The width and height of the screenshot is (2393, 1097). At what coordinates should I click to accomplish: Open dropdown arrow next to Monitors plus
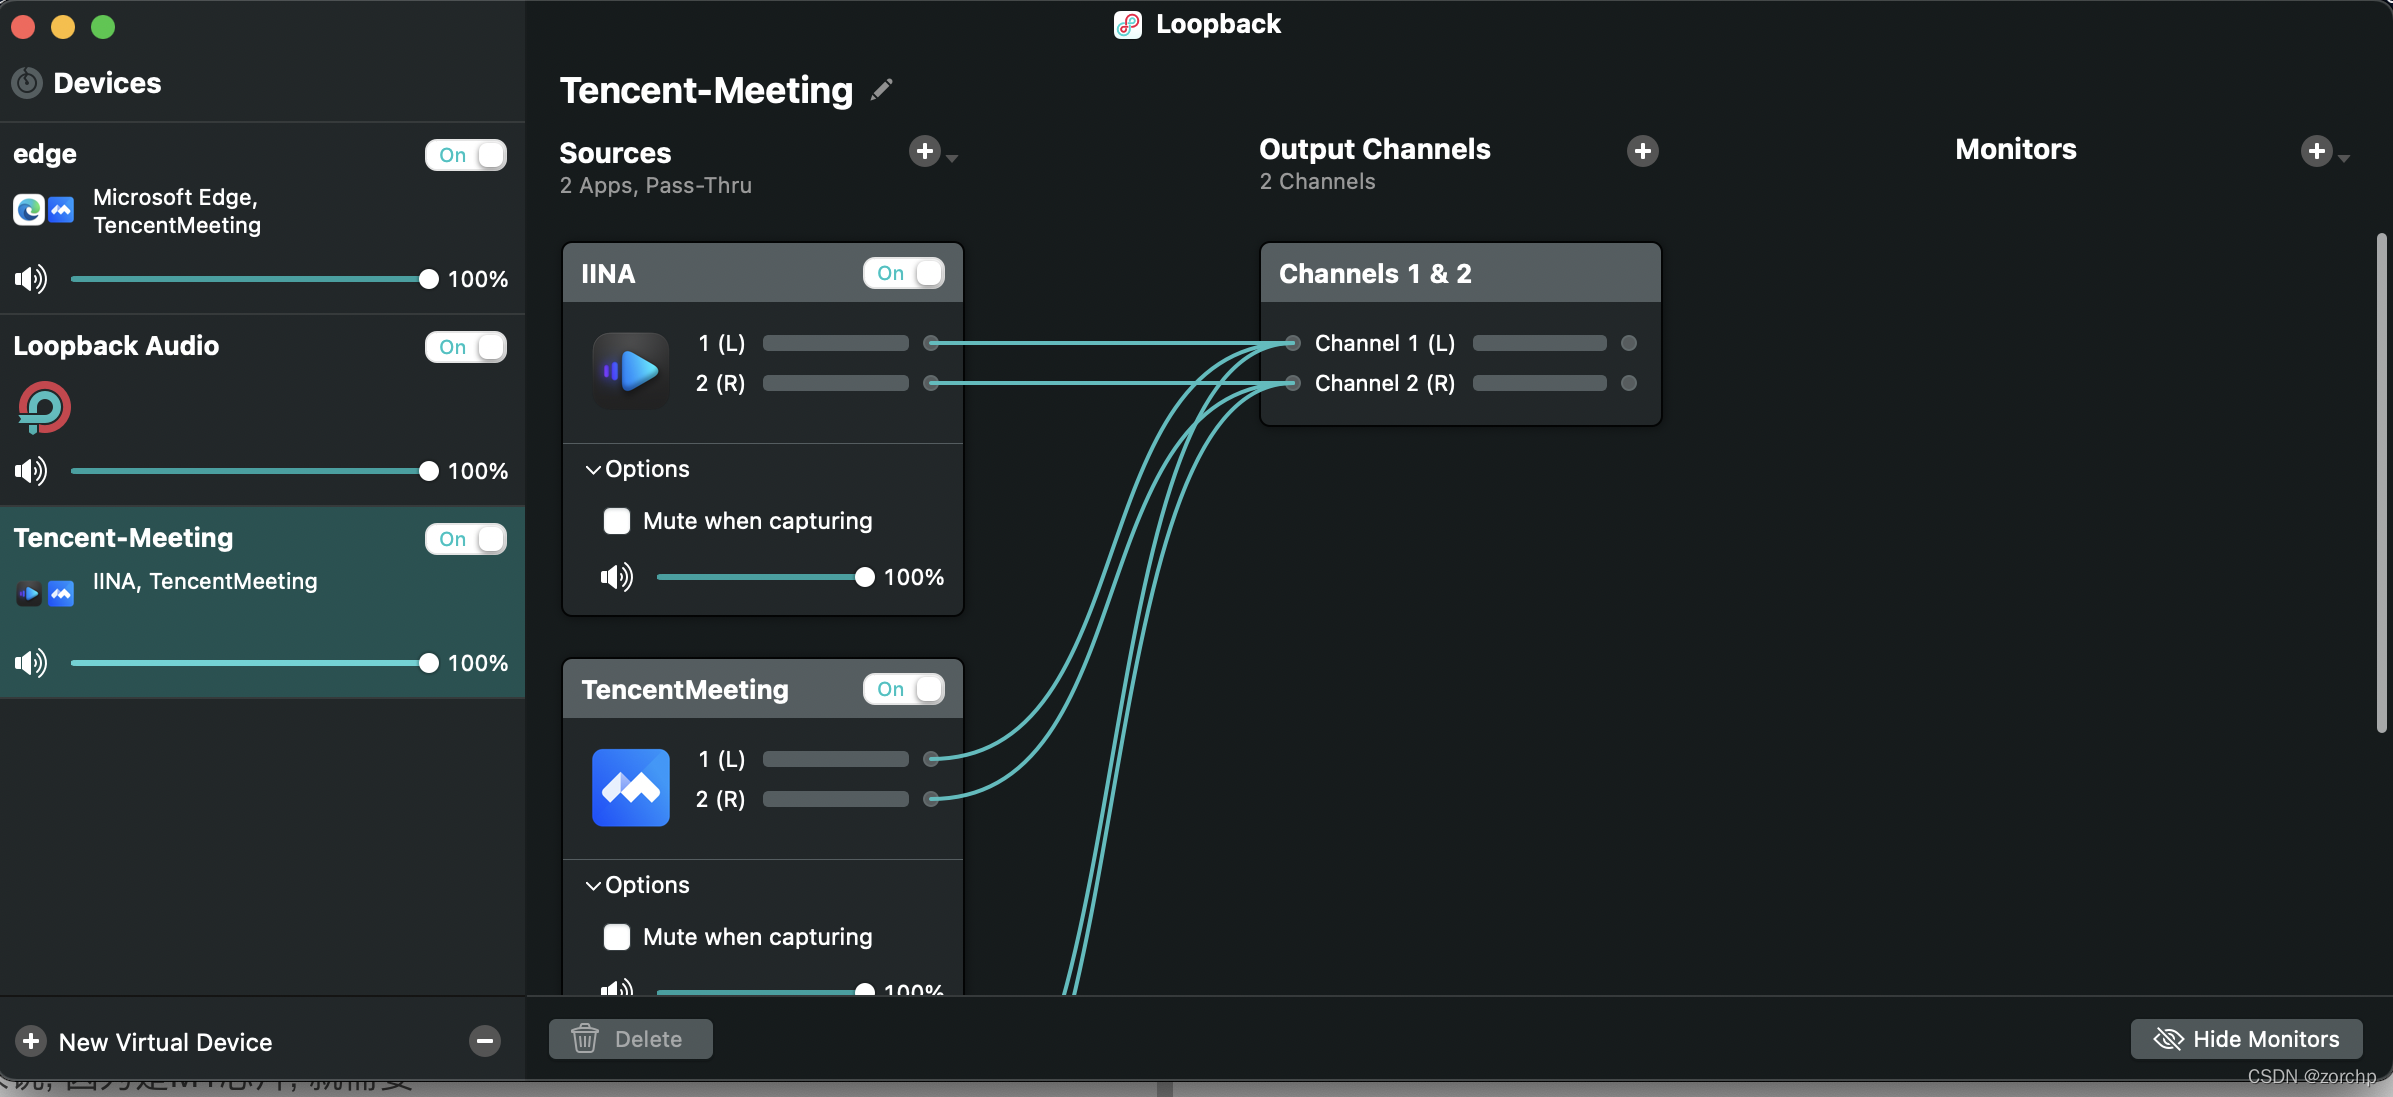2344,157
